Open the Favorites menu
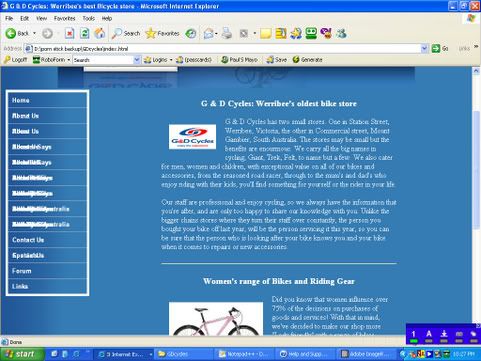Viewport: 481px width, 361px height. (x=64, y=18)
